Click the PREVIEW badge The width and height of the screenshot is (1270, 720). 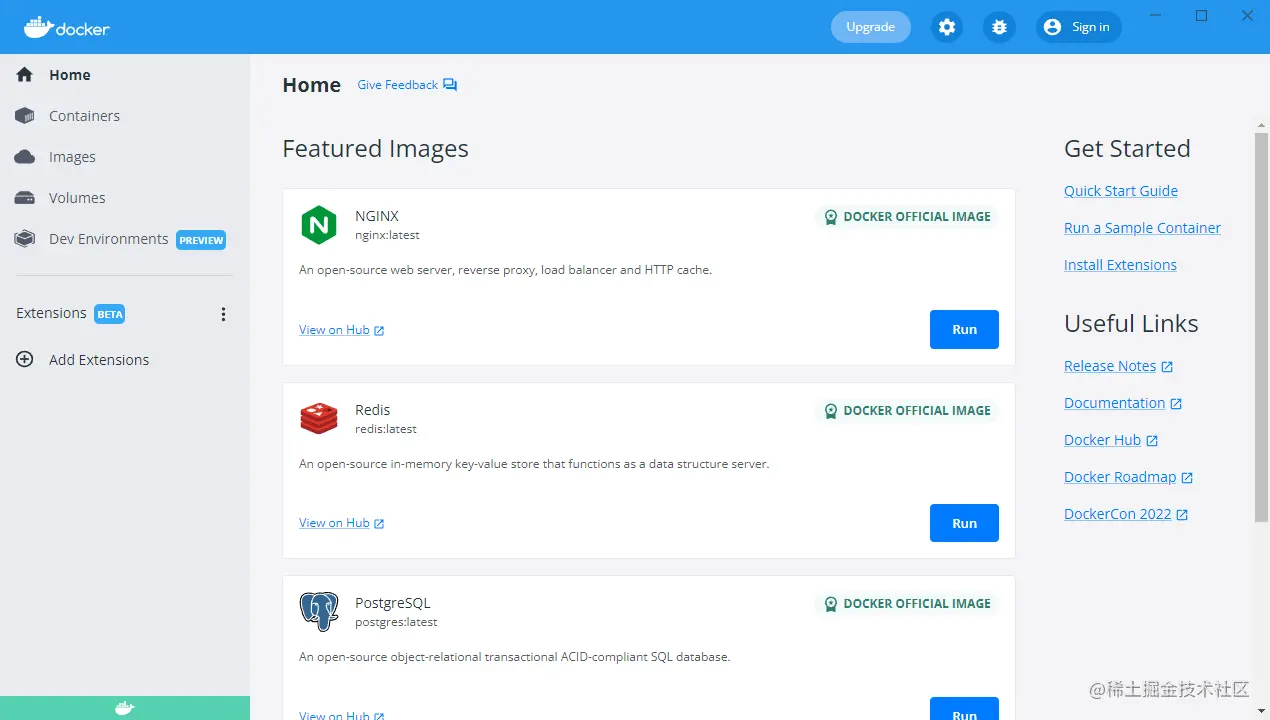point(201,240)
